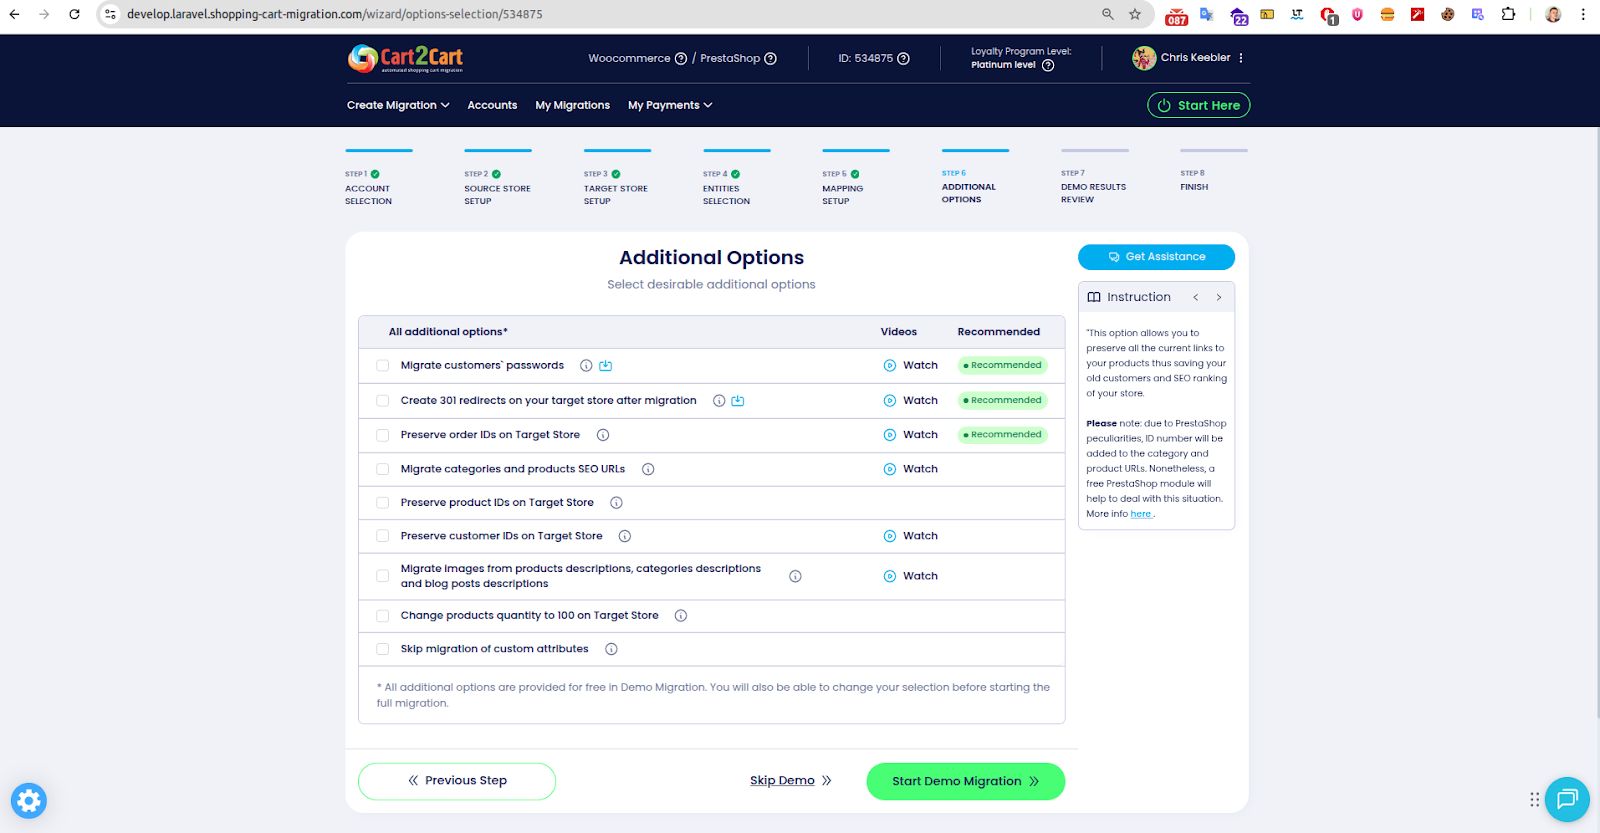Click download icon beside 301 redirects option
The width and height of the screenshot is (1600, 833).
tap(738, 401)
